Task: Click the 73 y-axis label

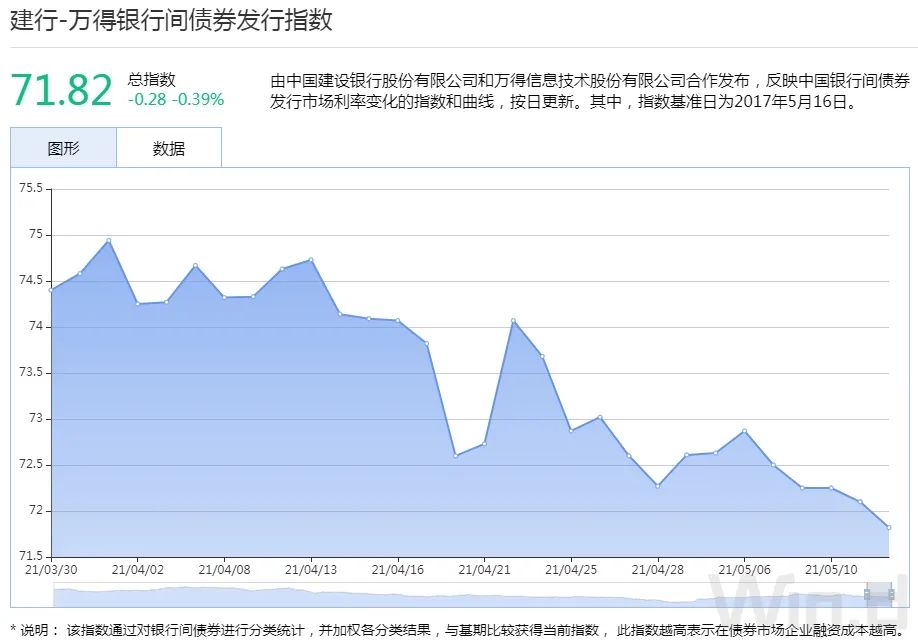Action: click(36, 418)
